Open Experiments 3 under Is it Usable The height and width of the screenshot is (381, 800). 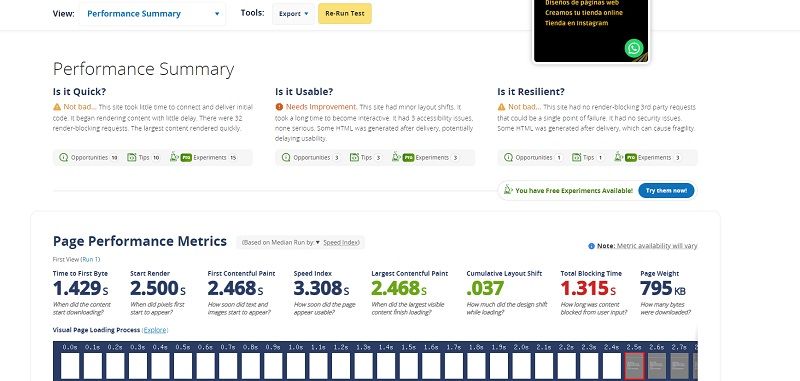425,158
